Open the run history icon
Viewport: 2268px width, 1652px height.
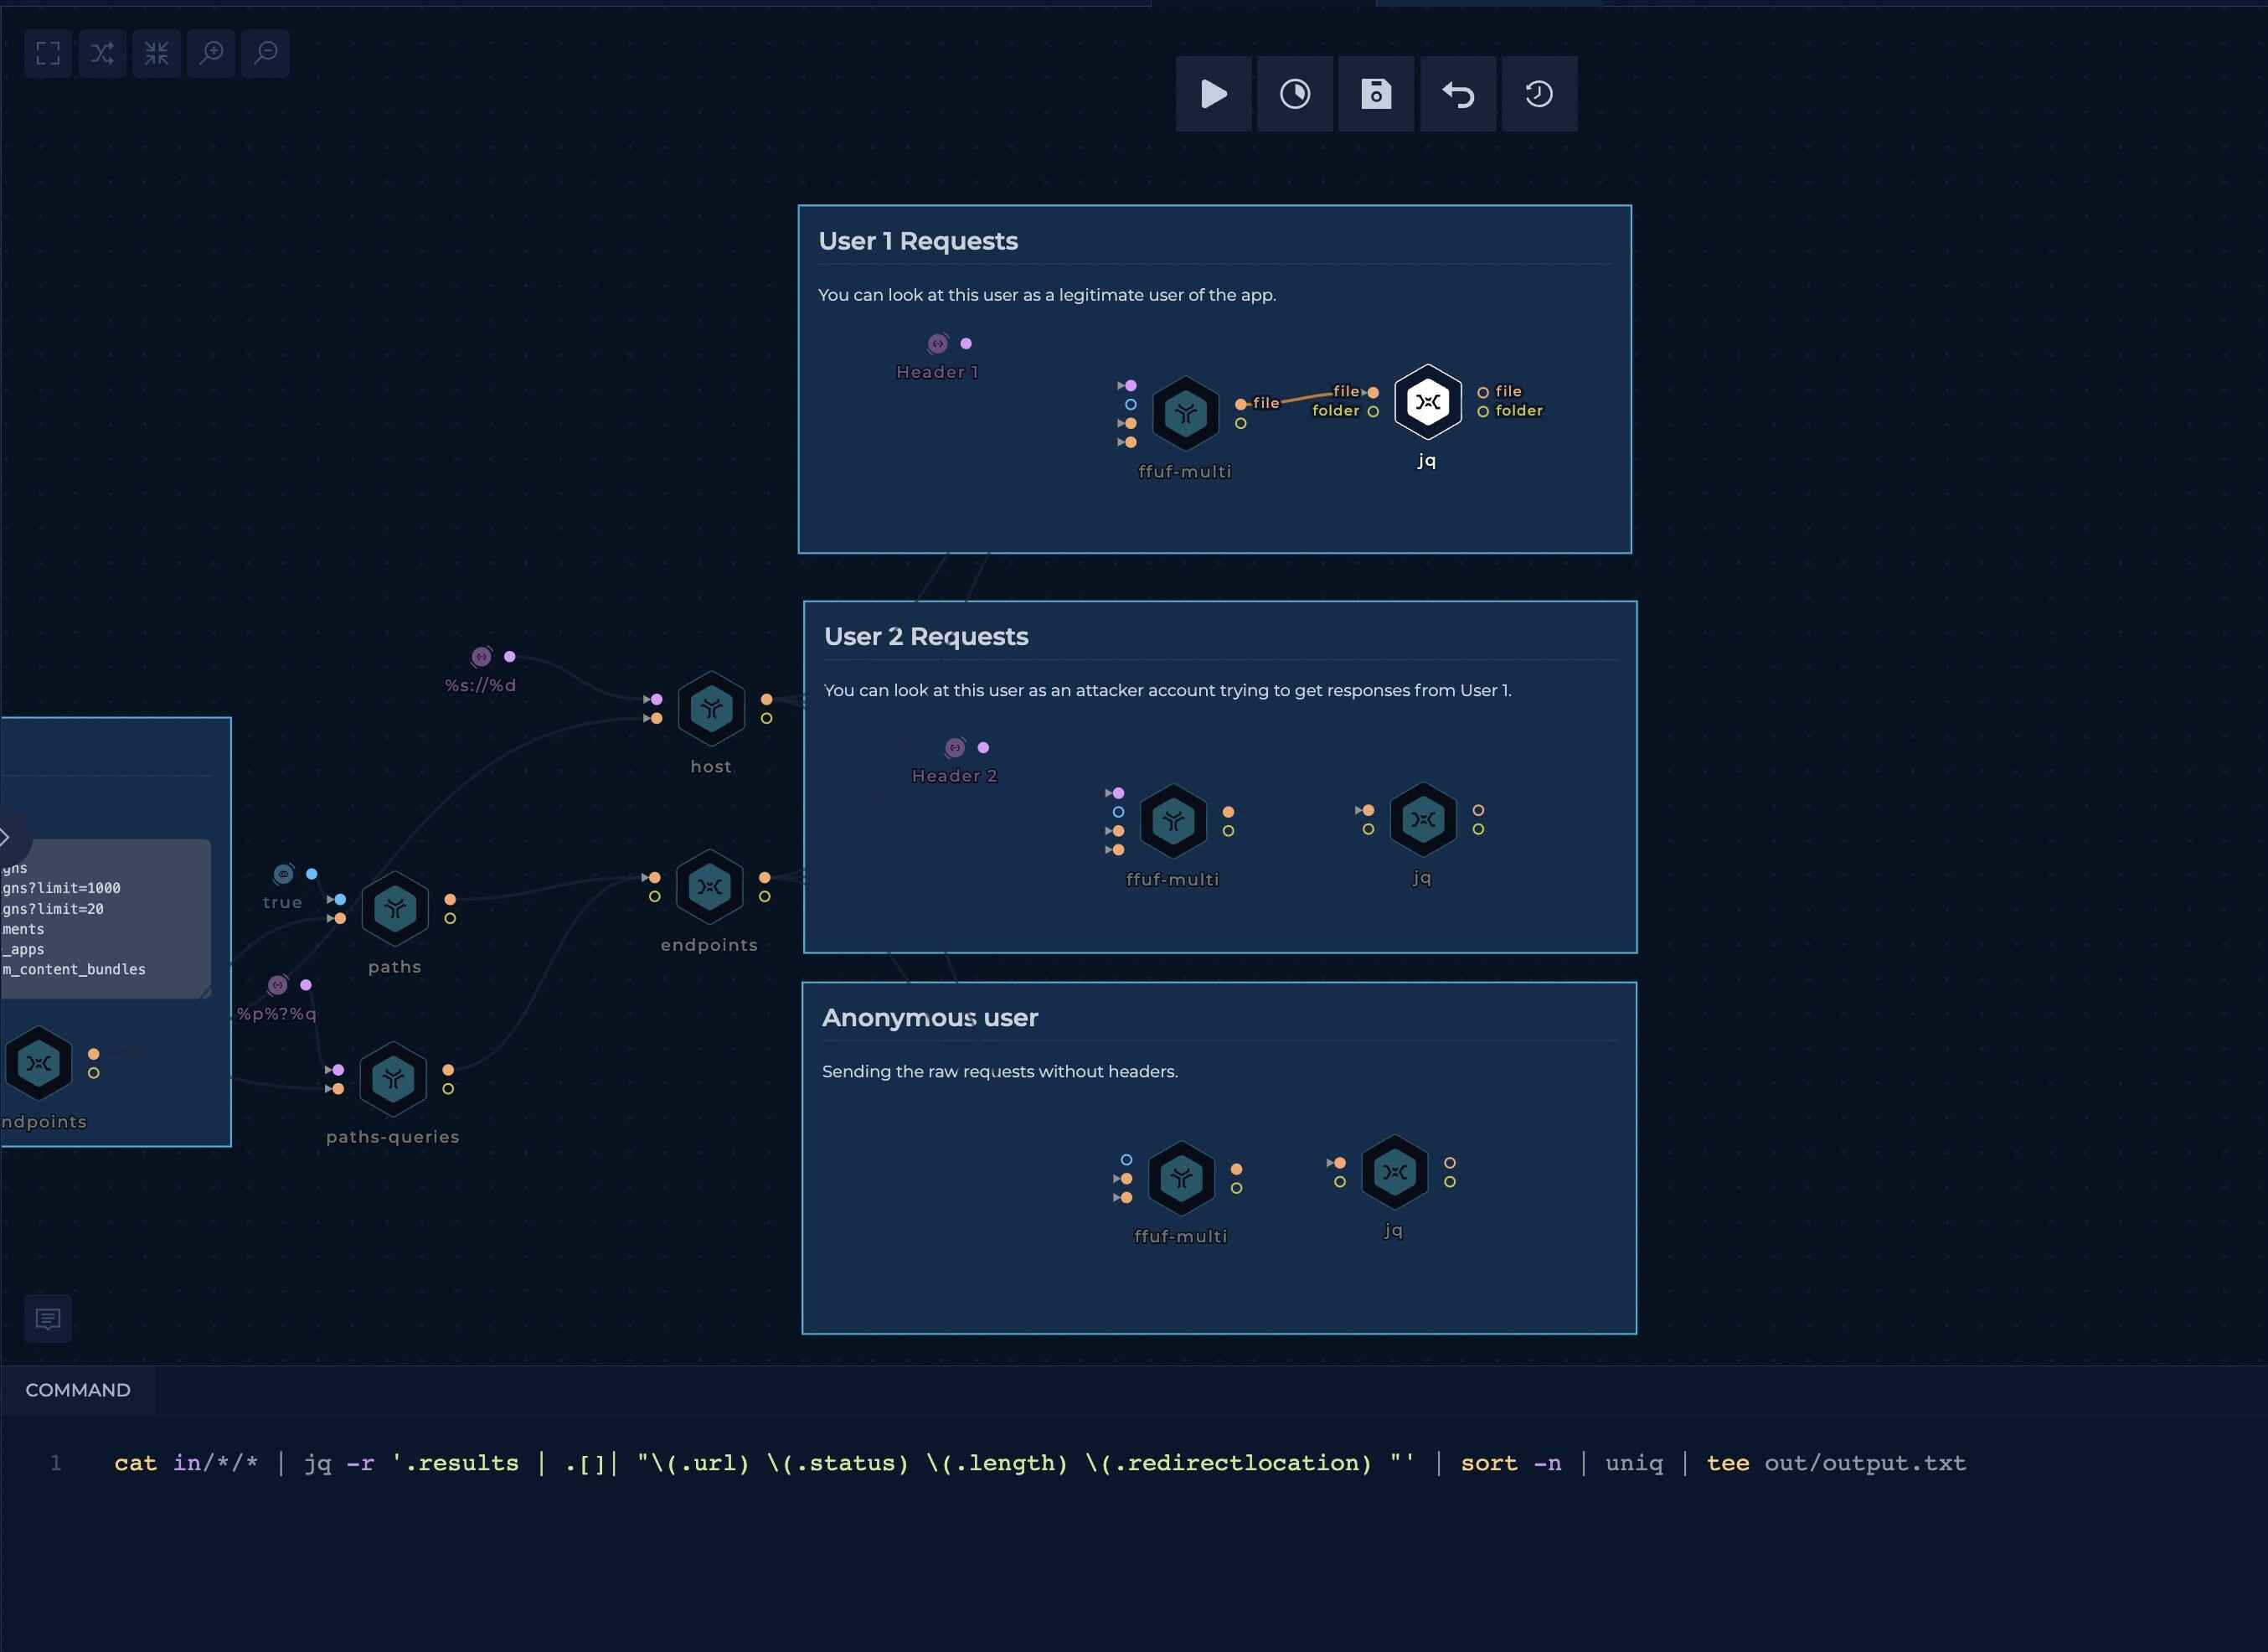point(1539,94)
